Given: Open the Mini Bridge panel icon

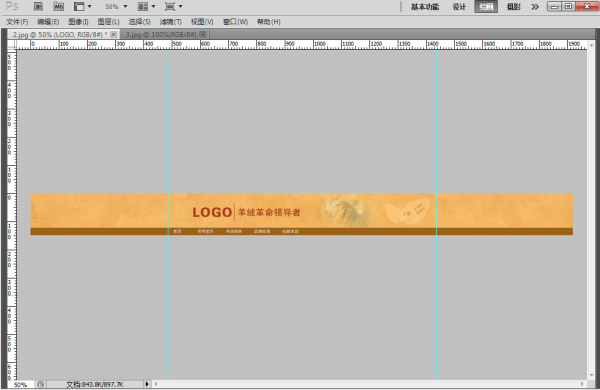Looking at the screenshot, I should click(58, 7).
